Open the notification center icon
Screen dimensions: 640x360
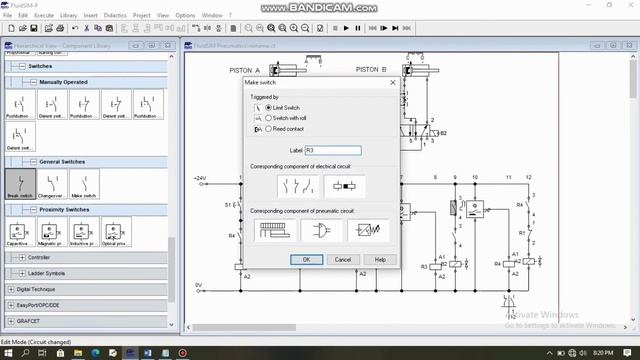627,353
